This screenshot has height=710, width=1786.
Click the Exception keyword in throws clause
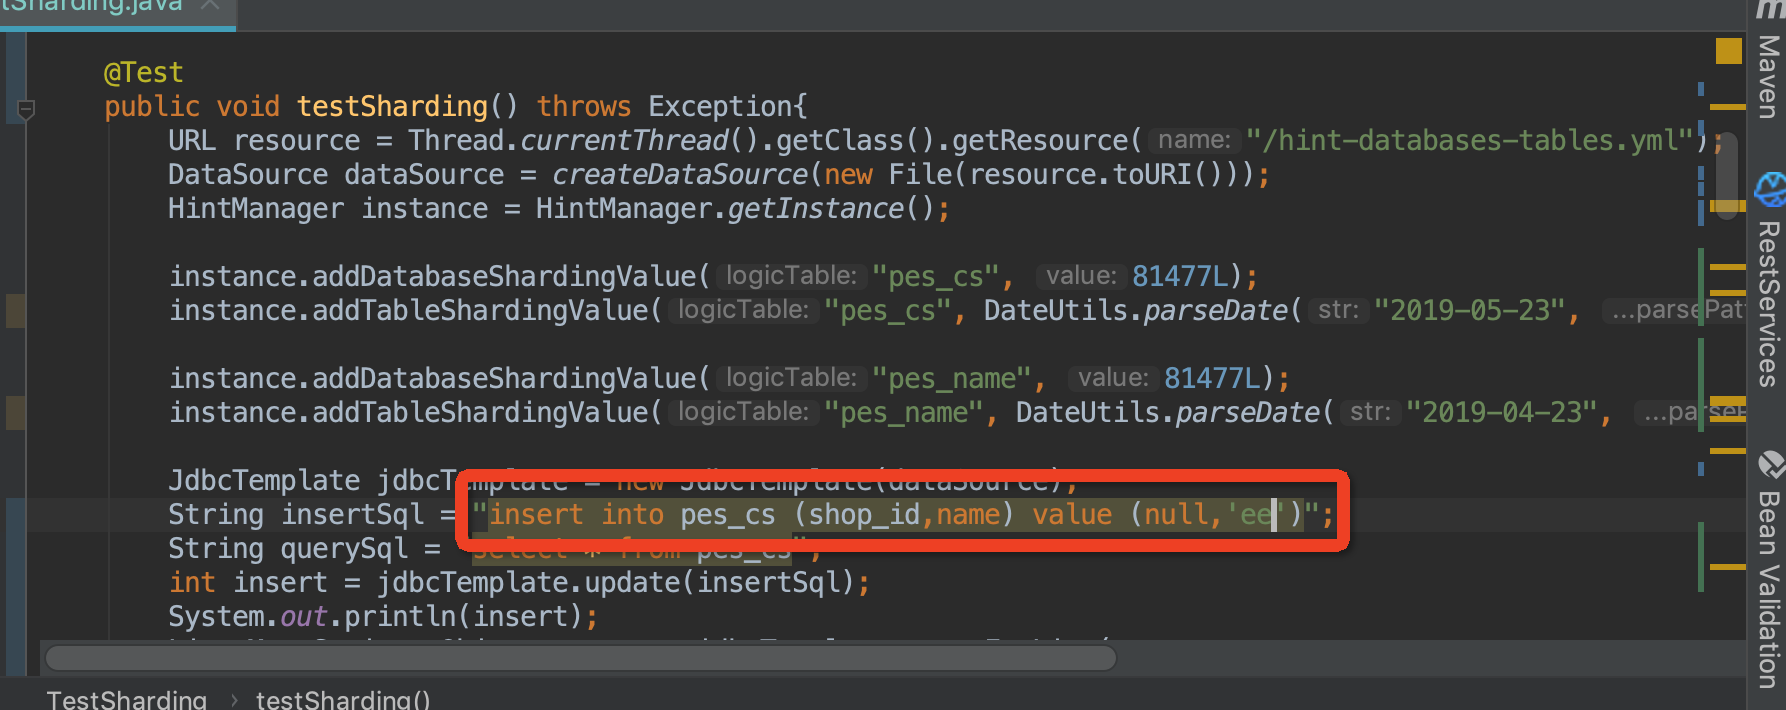point(719,106)
